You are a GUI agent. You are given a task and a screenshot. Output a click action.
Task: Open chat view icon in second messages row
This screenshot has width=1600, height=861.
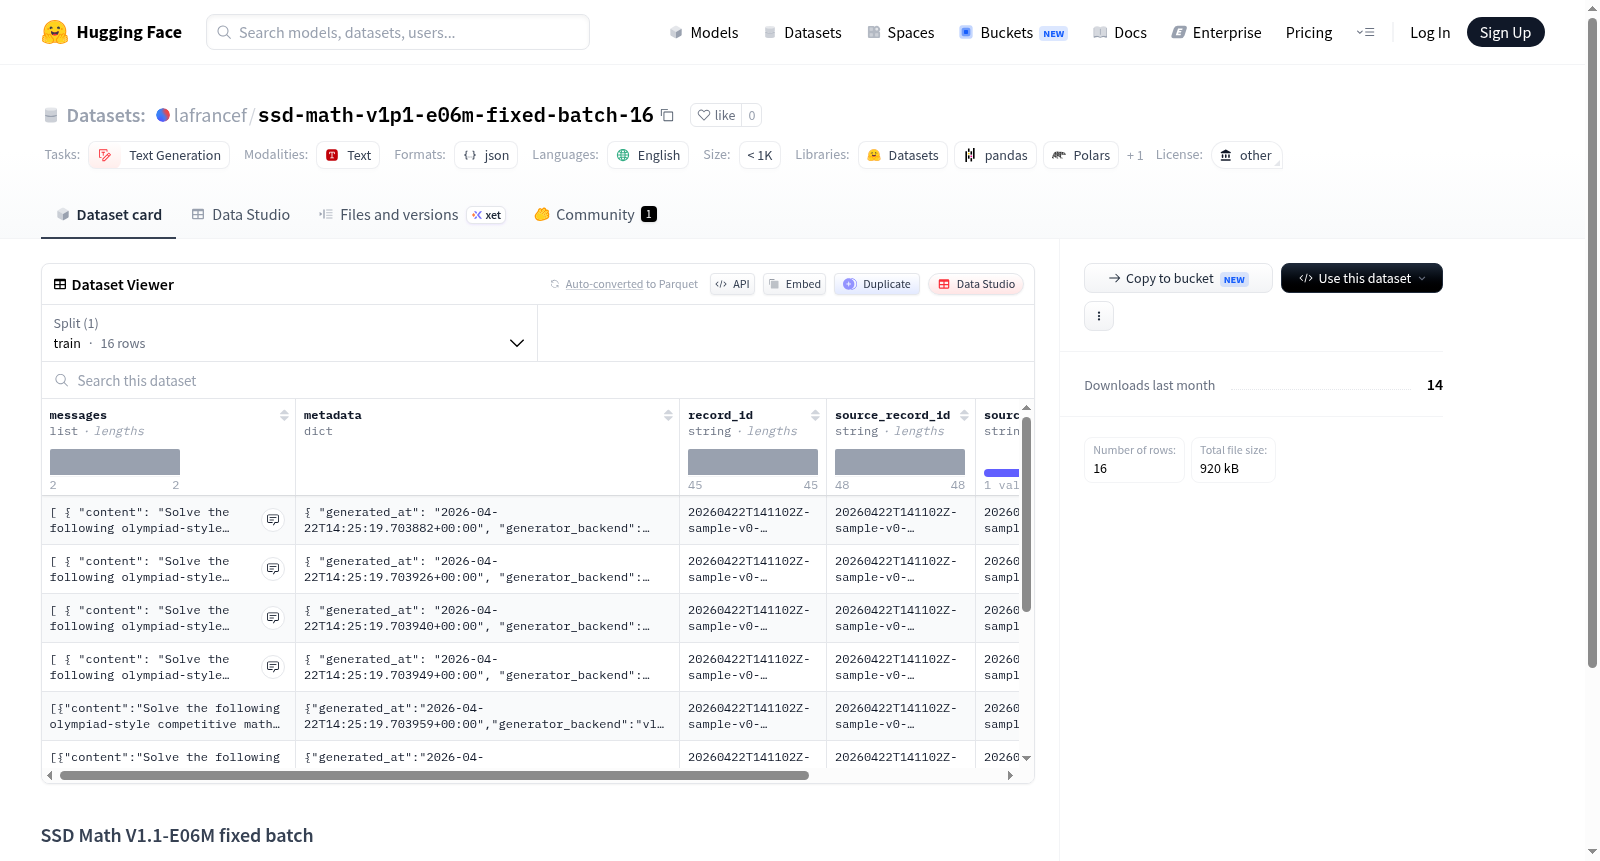(273, 569)
